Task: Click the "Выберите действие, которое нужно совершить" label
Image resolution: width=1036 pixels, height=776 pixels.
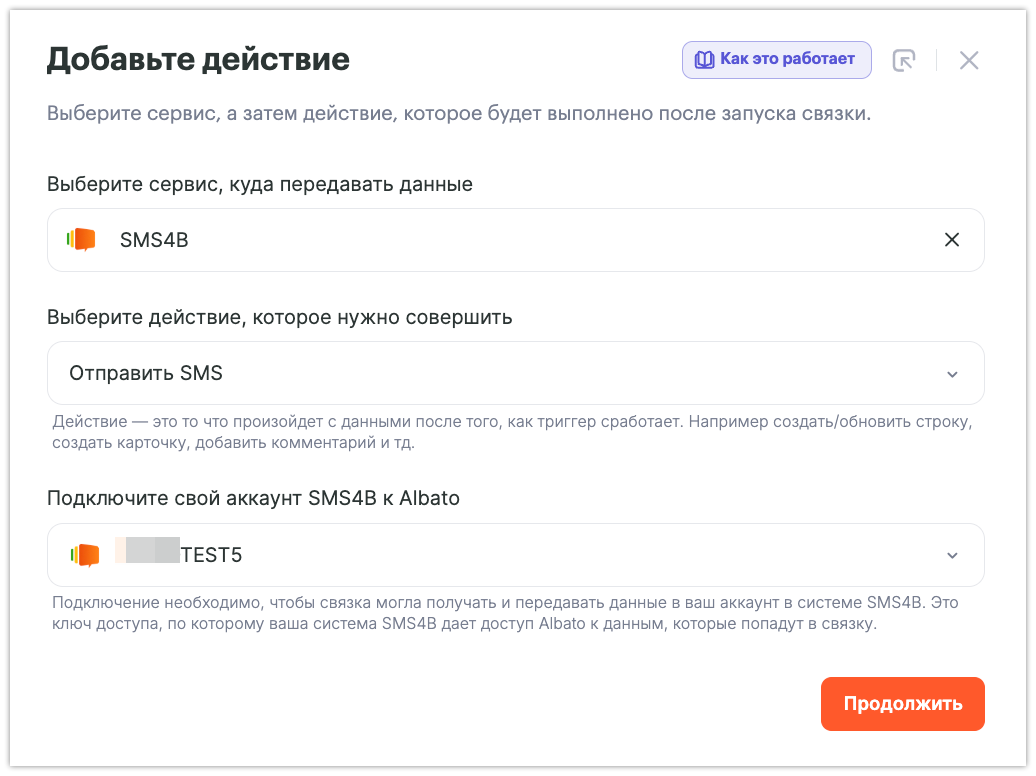Action: 279,317
